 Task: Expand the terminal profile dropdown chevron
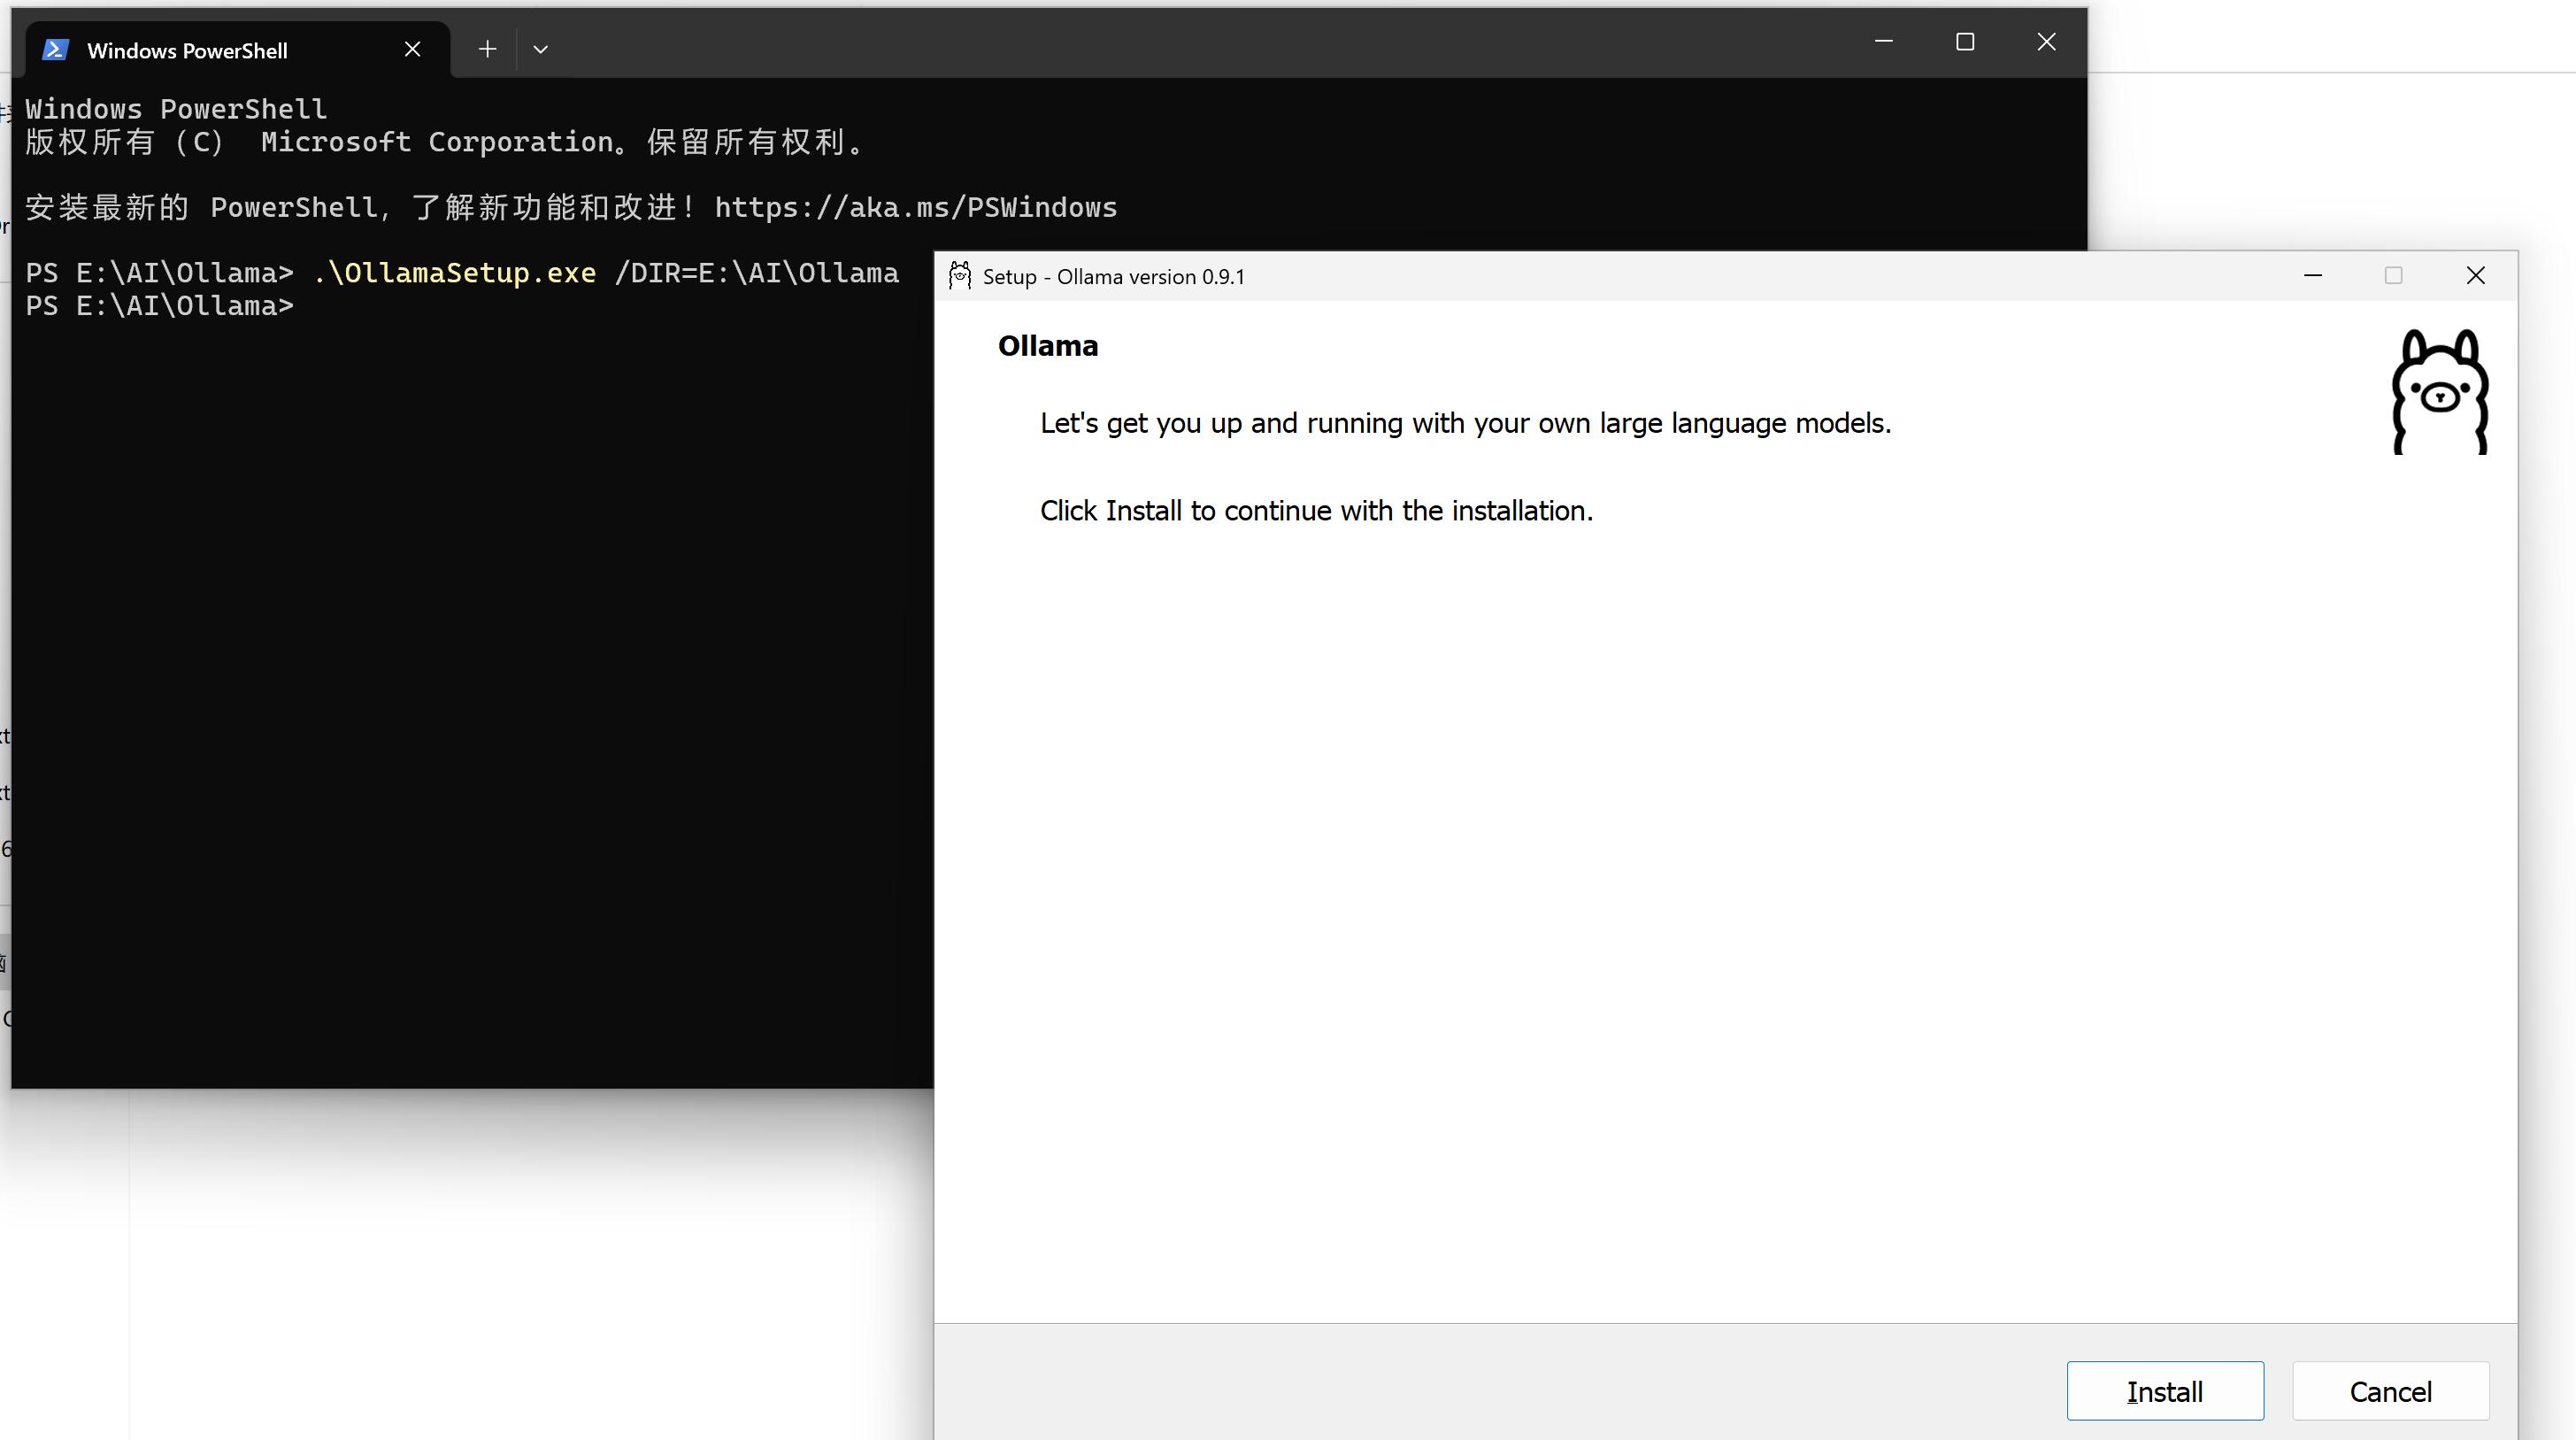(x=540, y=49)
